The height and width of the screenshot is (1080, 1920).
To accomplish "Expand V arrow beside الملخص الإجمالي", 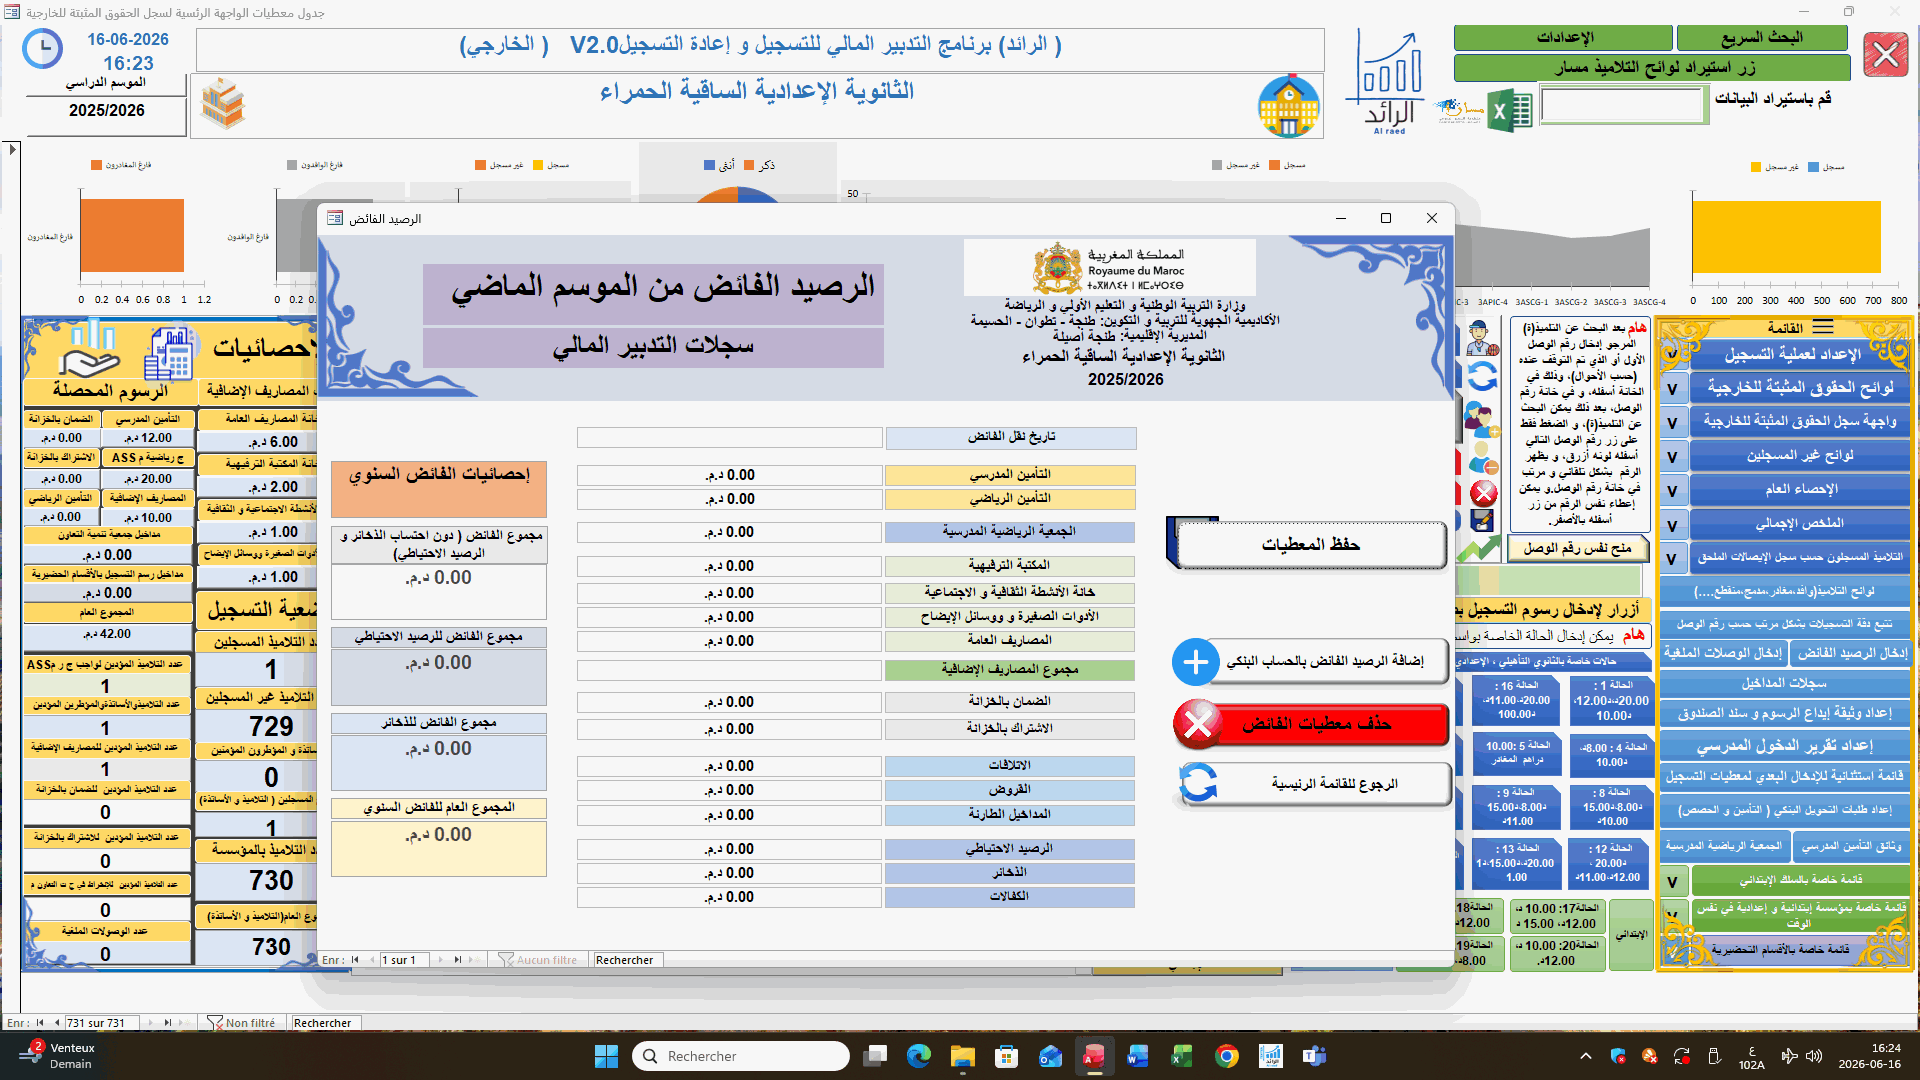I will pyautogui.click(x=1672, y=525).
